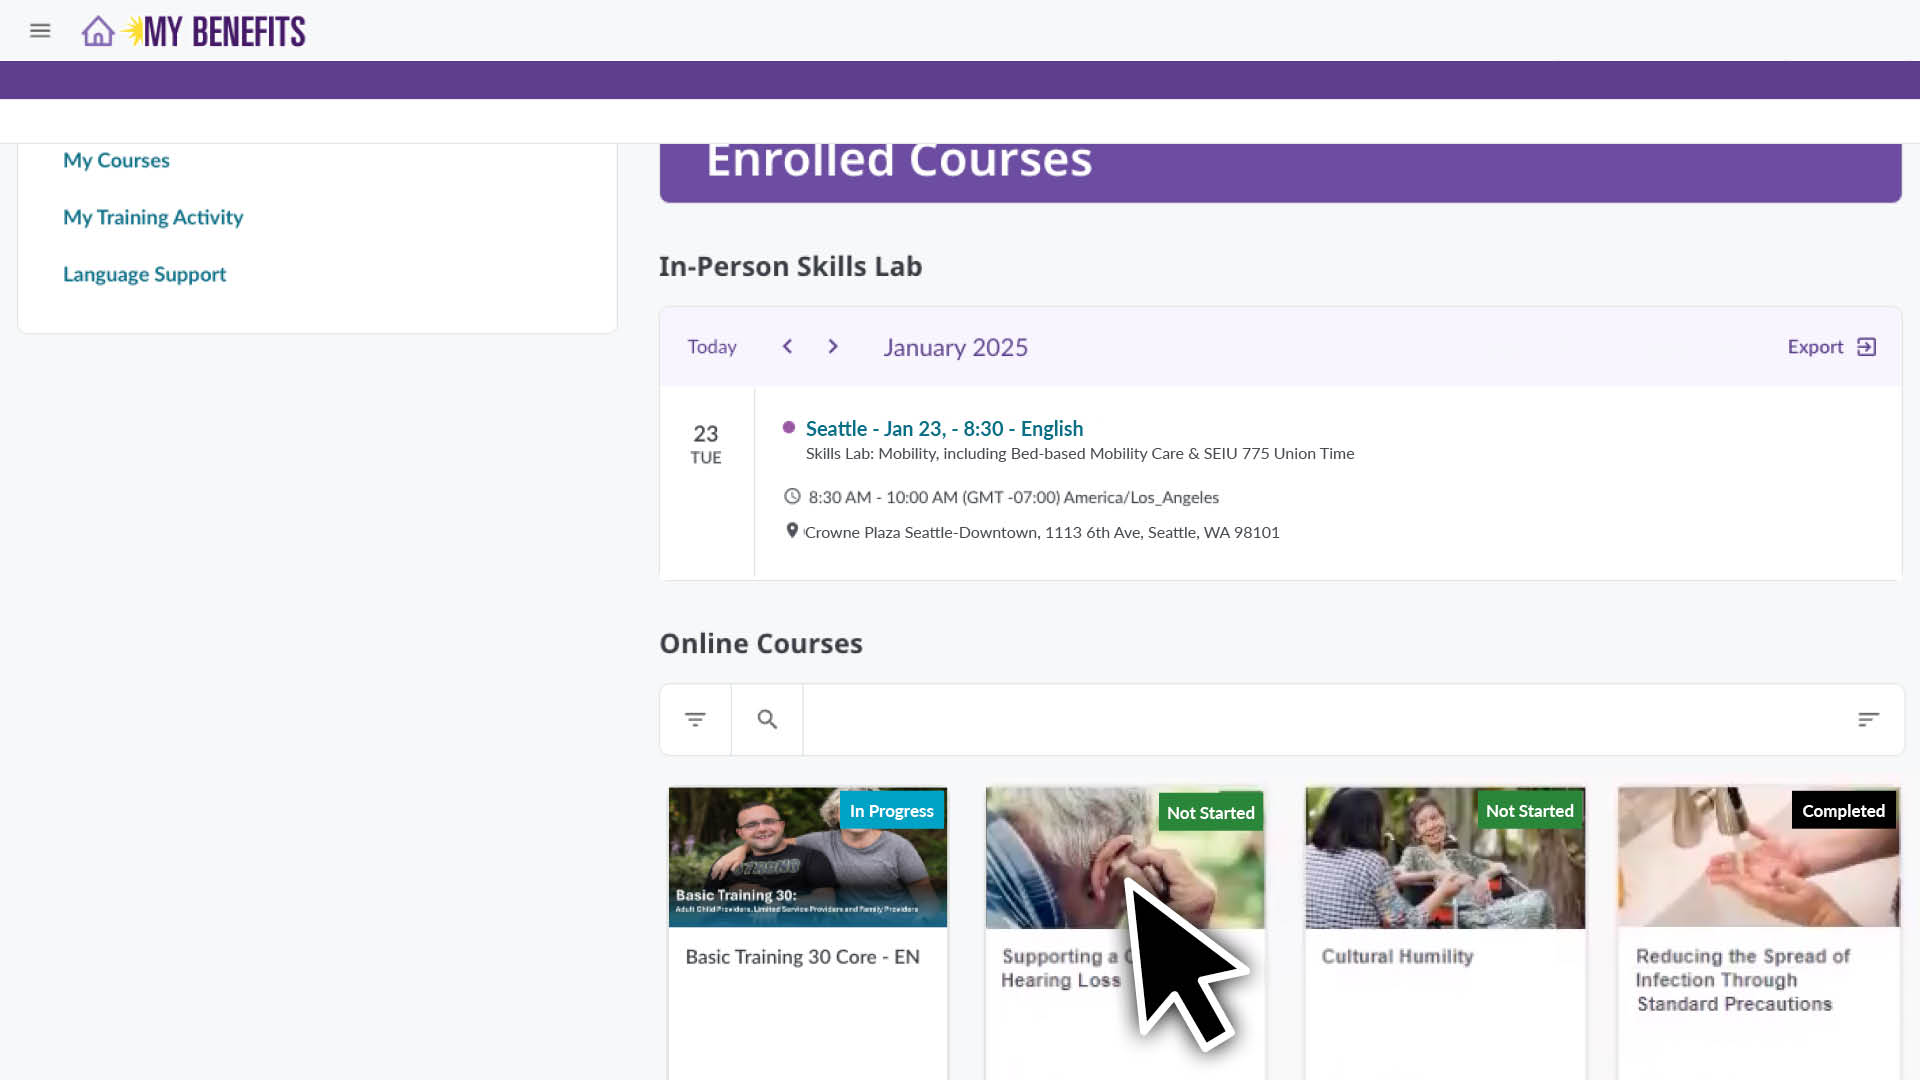Click the location pin icon

point(792,531)
